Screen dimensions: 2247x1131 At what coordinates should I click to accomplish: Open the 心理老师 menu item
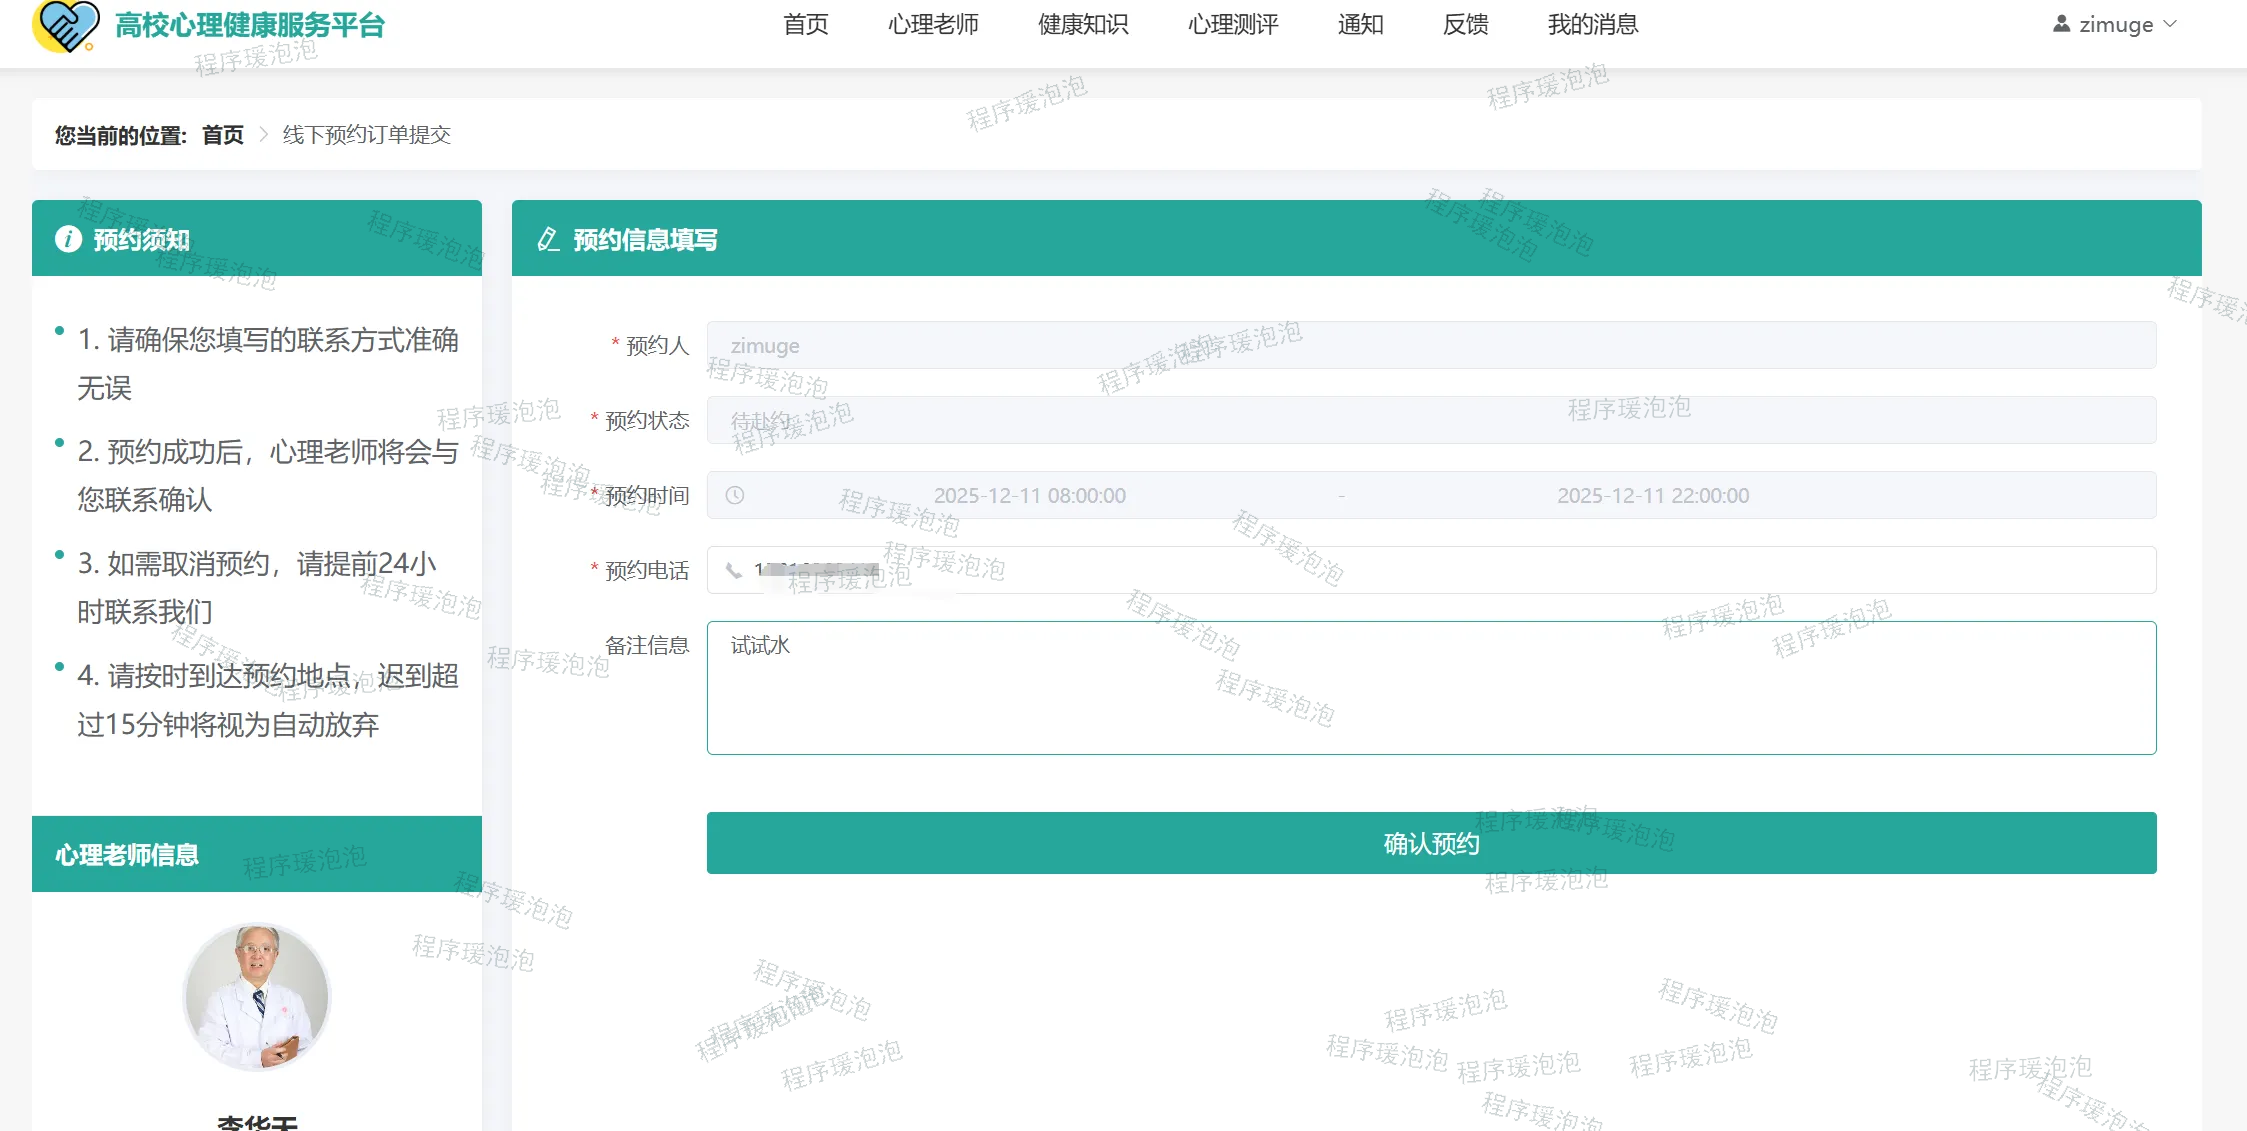933,24
